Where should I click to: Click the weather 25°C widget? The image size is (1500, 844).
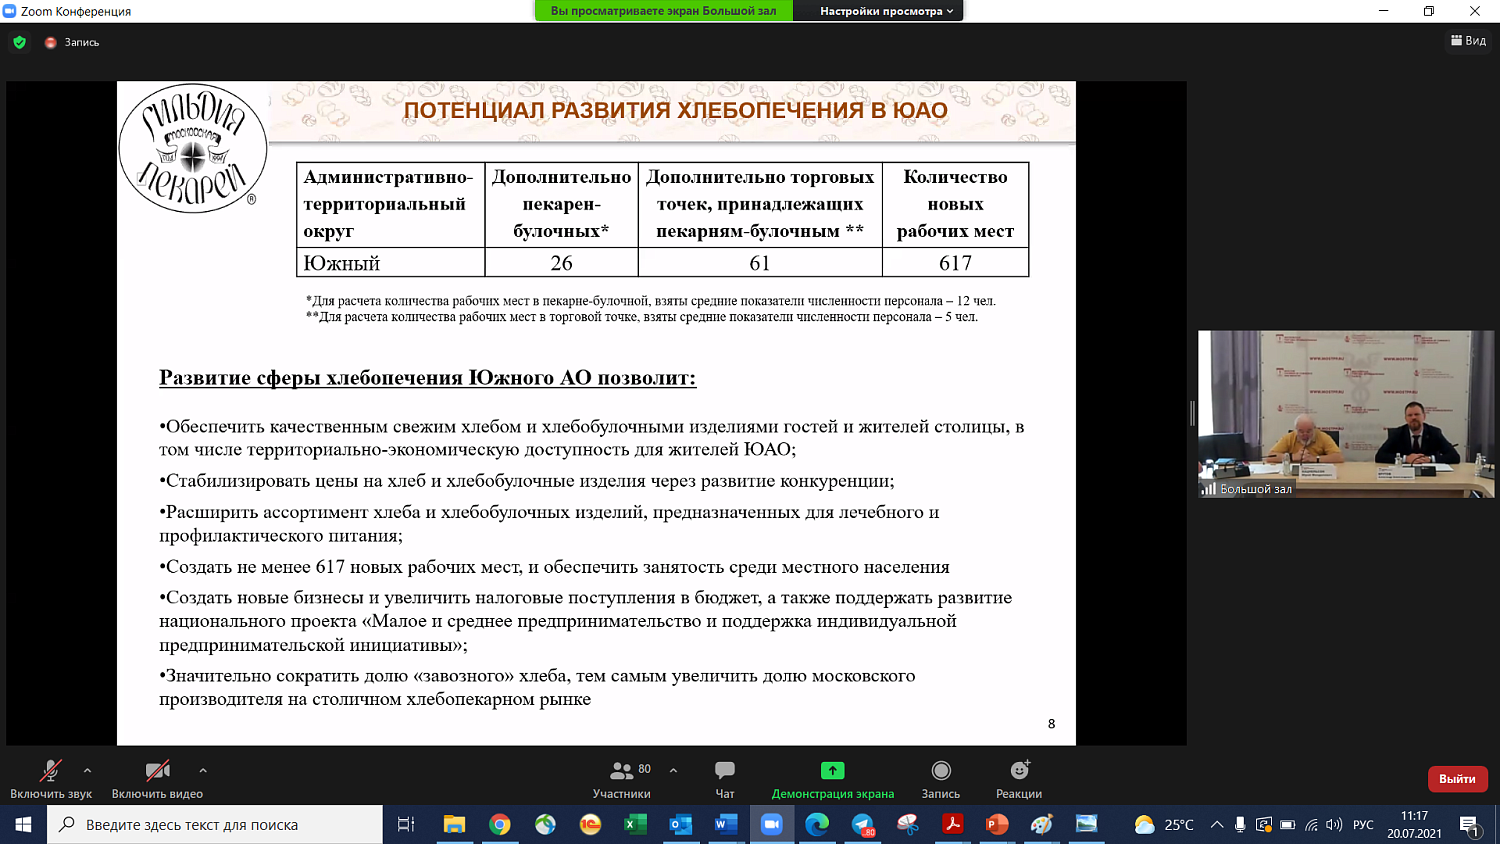point(1164,824)
